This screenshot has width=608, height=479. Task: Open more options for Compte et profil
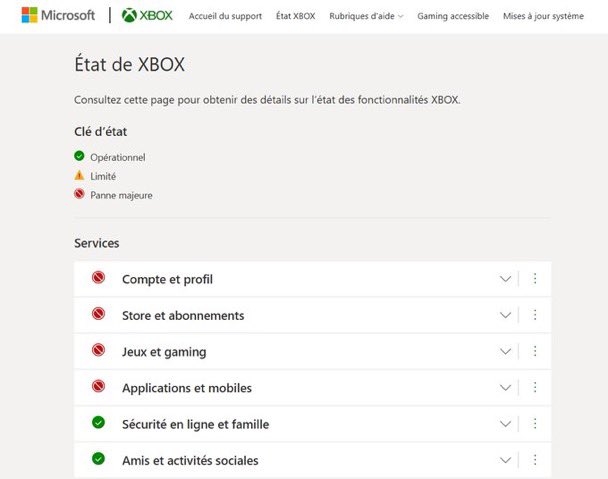pyautogui.click(x=535, y=278)
